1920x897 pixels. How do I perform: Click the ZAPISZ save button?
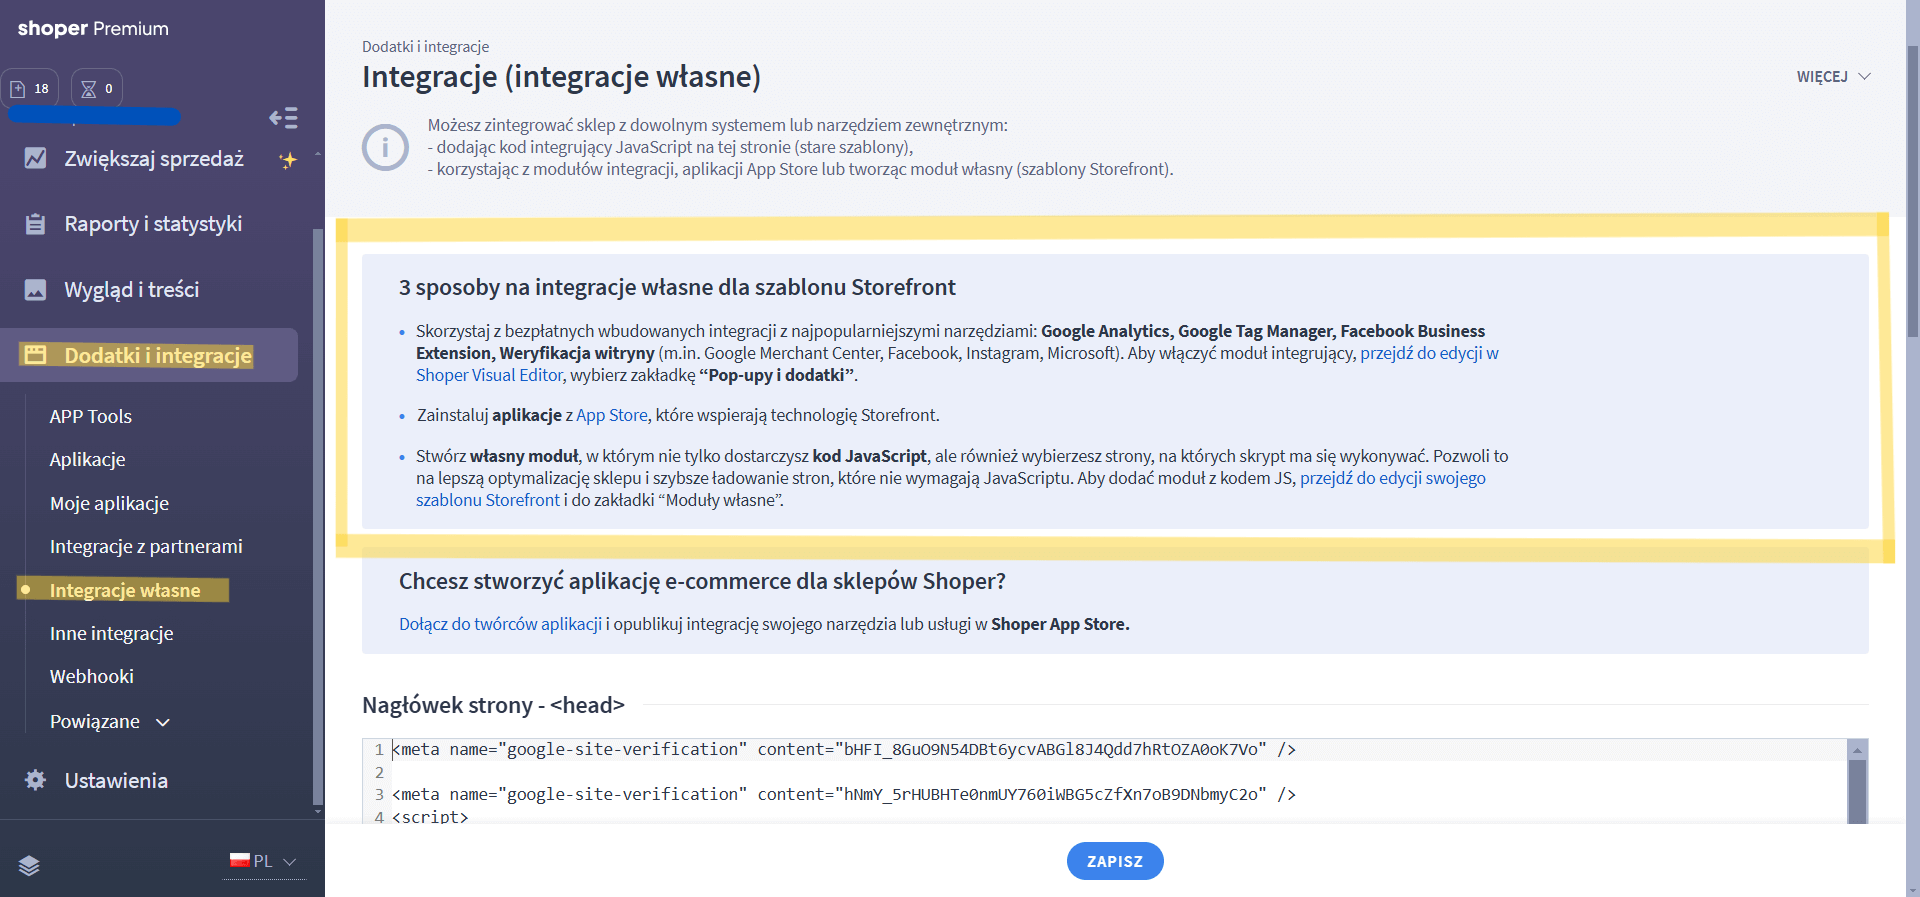1115,861
